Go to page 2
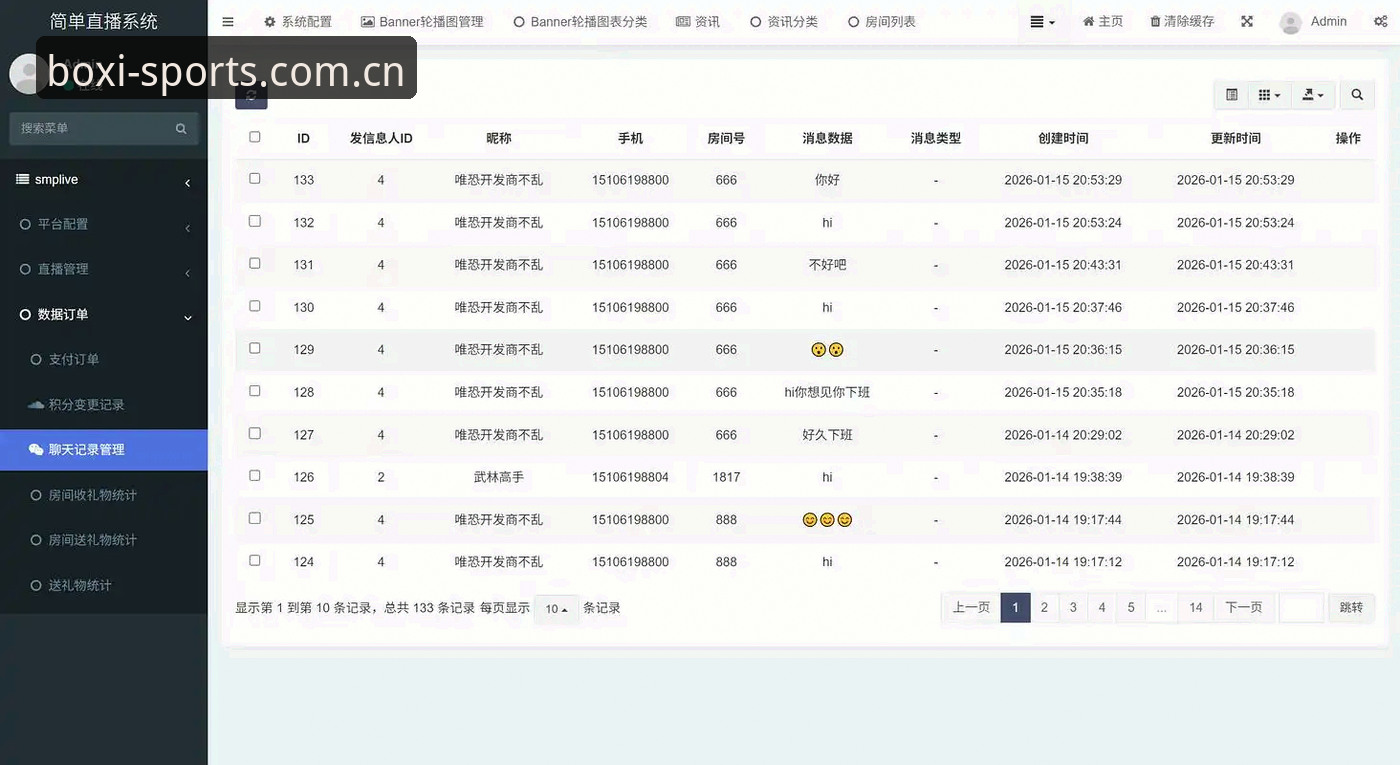 (x=1044, y=607)
